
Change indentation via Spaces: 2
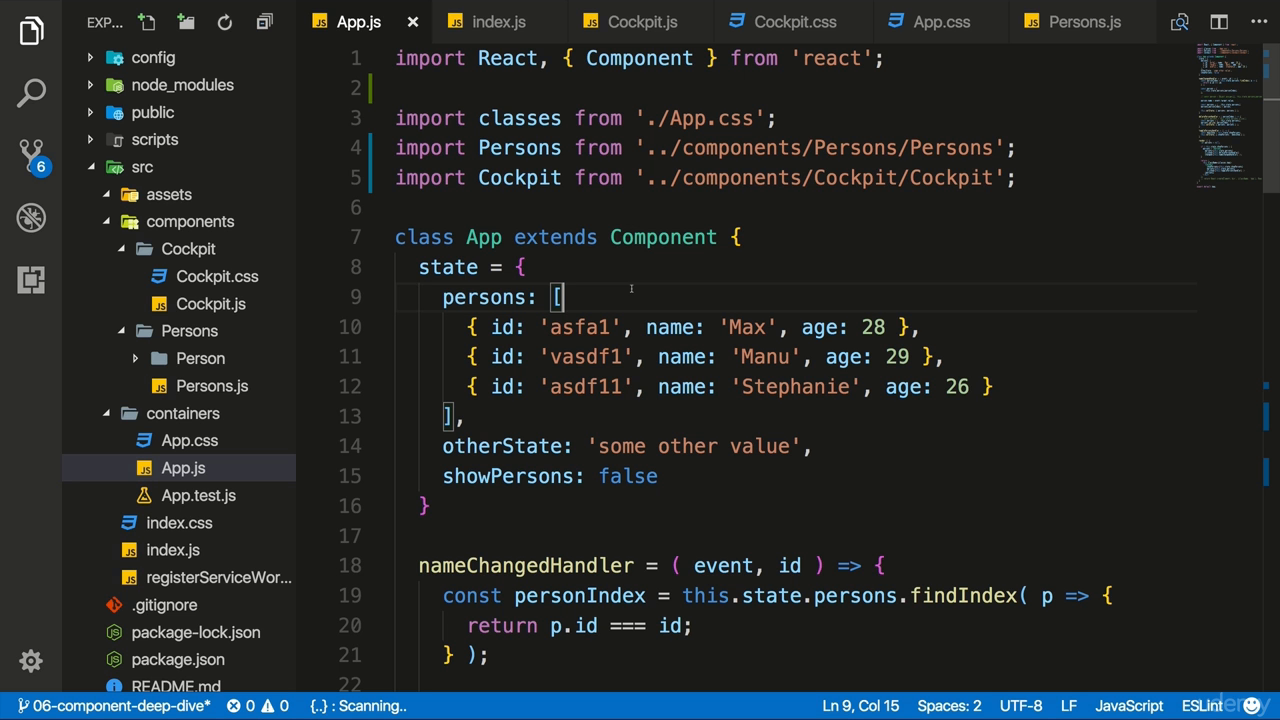coord(949,706)
